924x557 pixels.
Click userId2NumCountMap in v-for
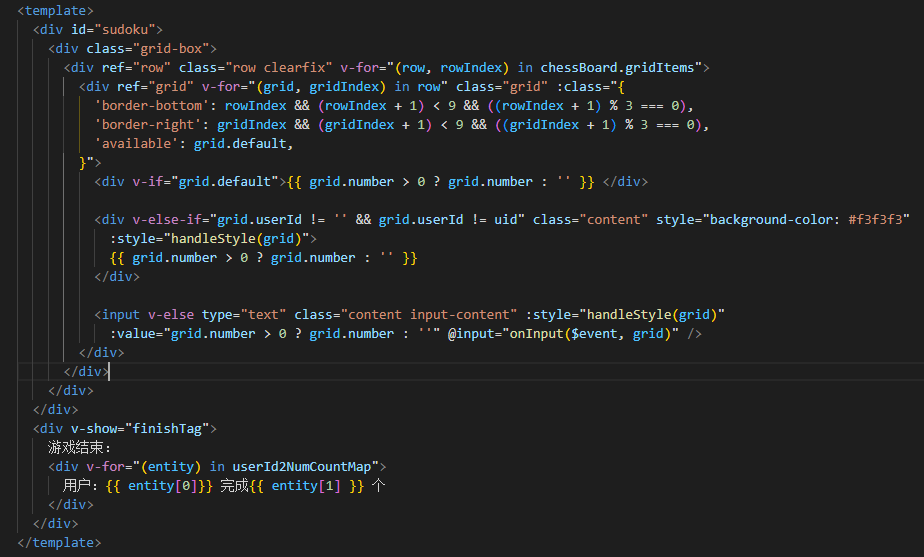(x=302, y=467)
